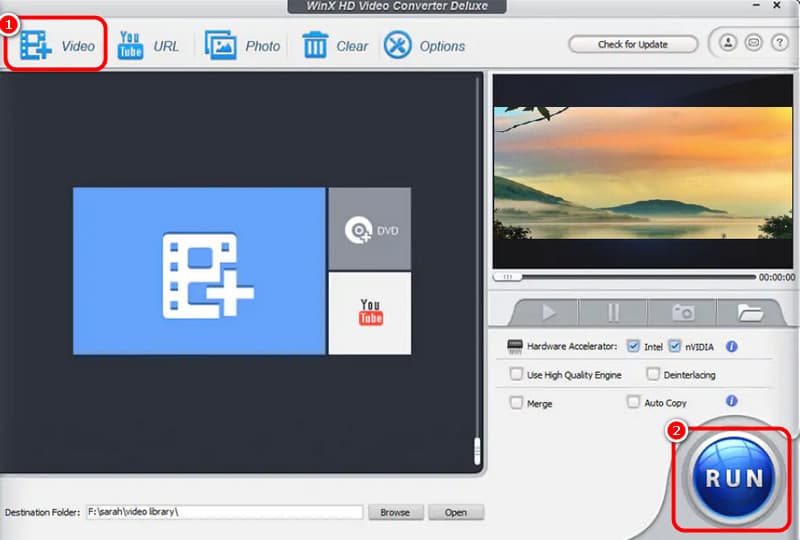Image resolution: width=800 pixels, height=540 pixels.
Task: Click the Destination Folder path field
Action: [224, 512]
